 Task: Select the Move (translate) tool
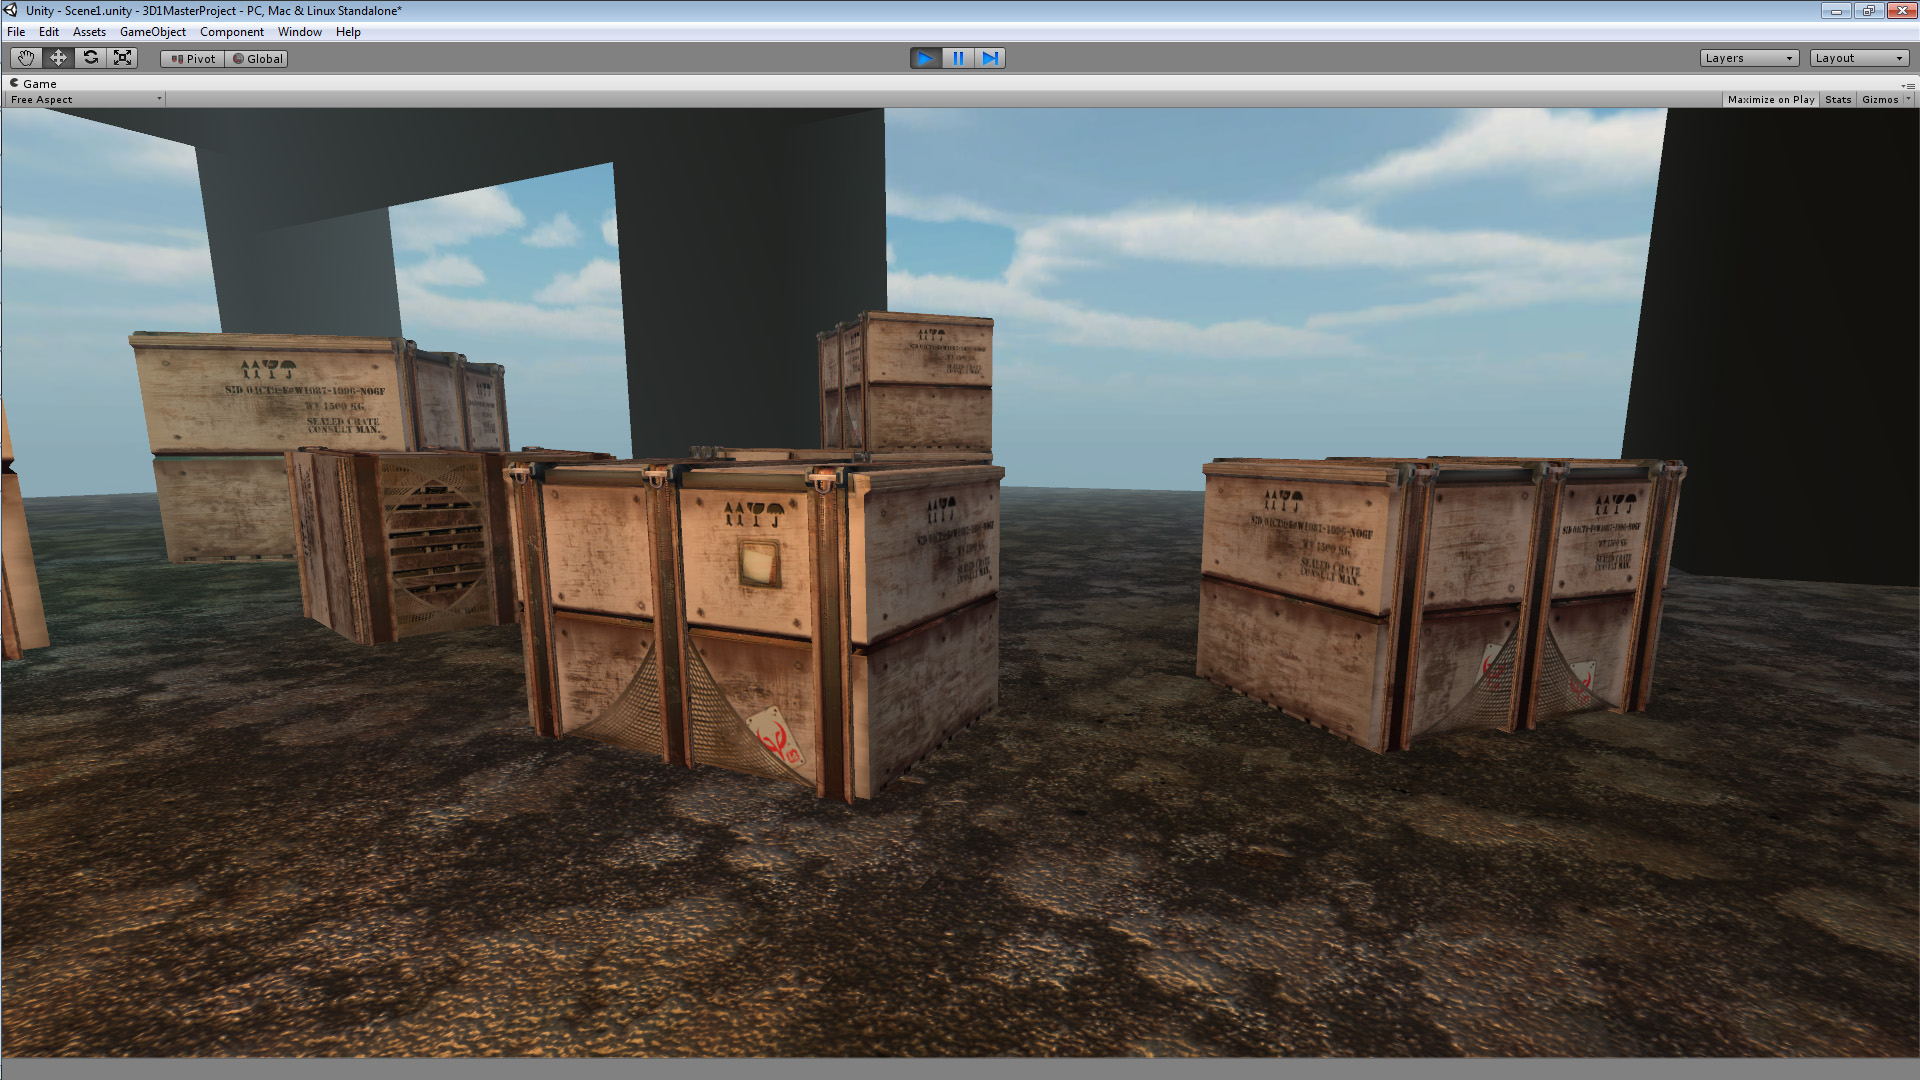coord(58,58)
